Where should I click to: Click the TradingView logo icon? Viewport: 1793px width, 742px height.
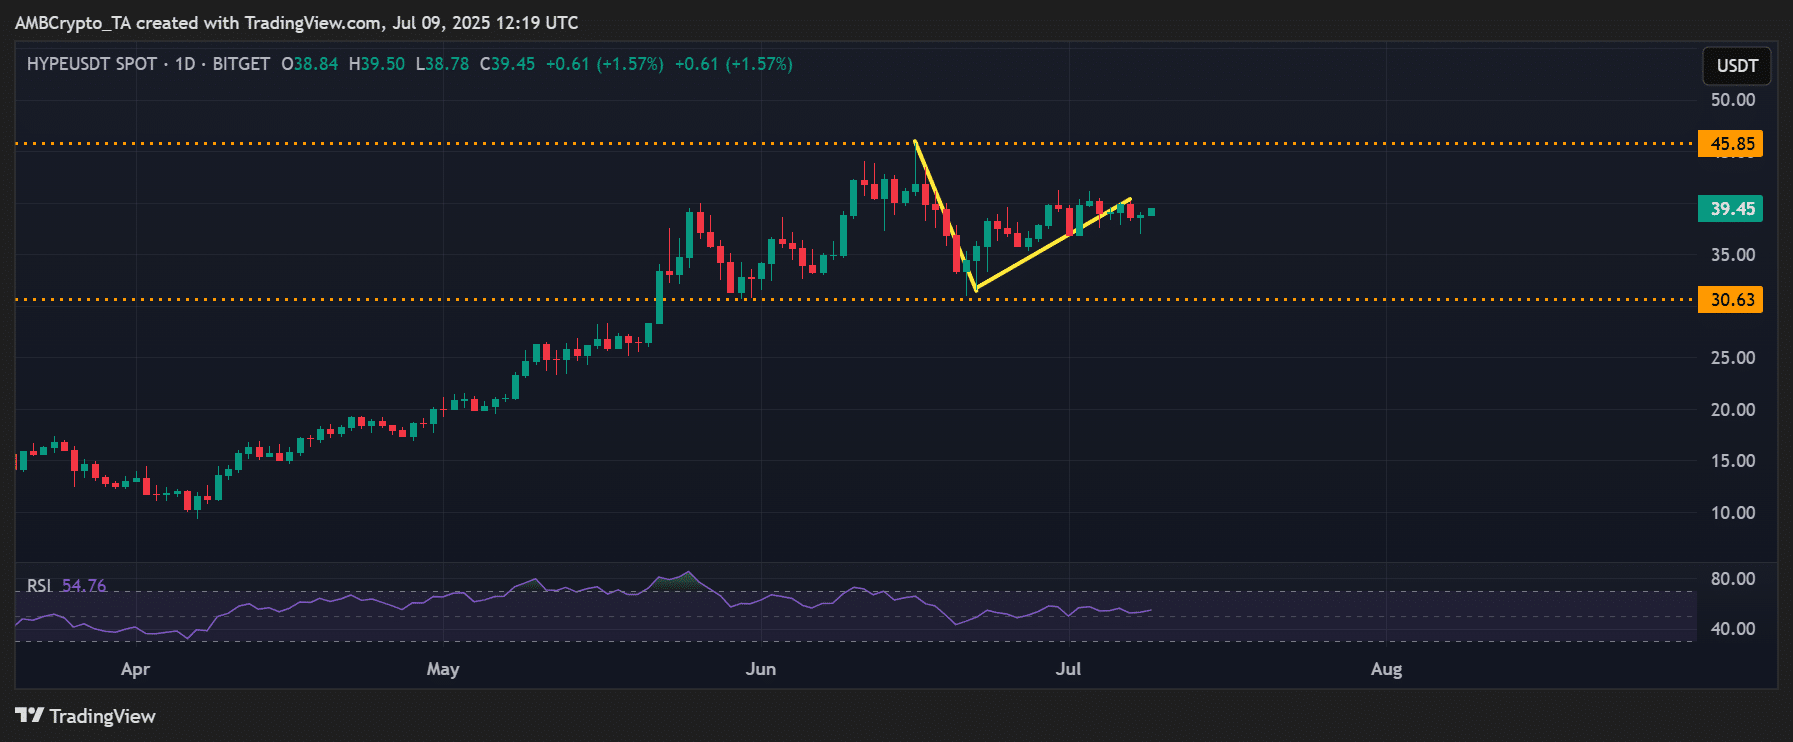pyautogui.click(x=29, y=715)
